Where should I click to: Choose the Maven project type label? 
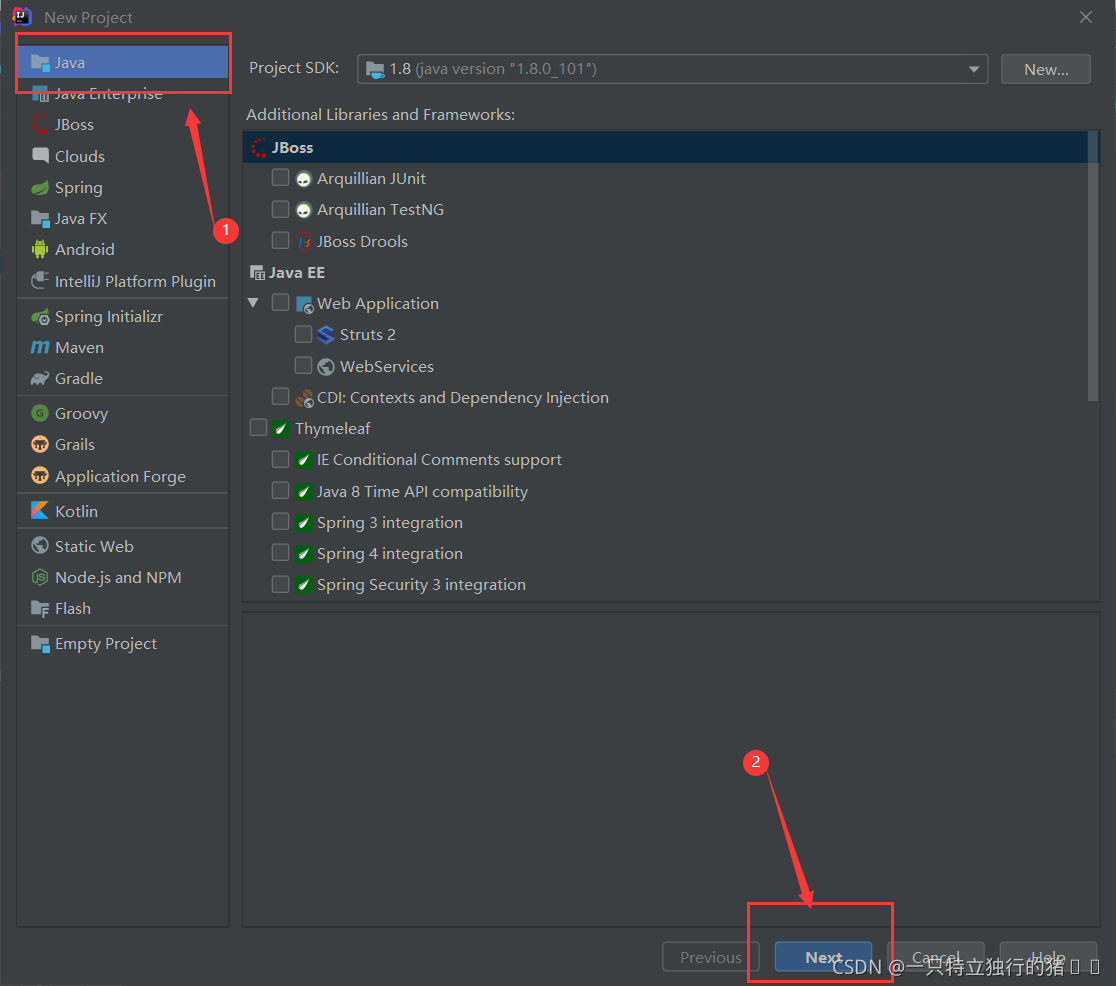[79, 347]
